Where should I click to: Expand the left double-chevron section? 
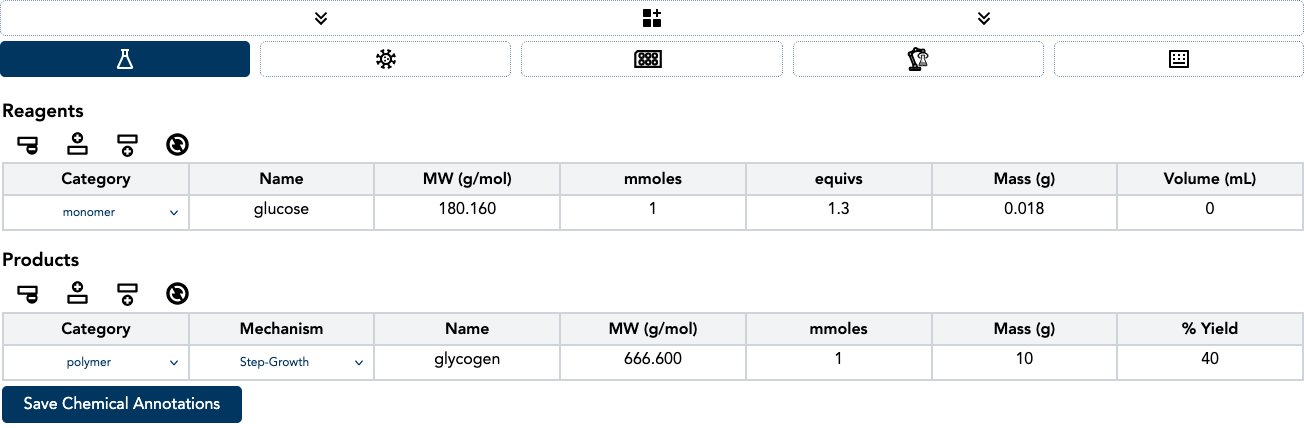point(321,18)
